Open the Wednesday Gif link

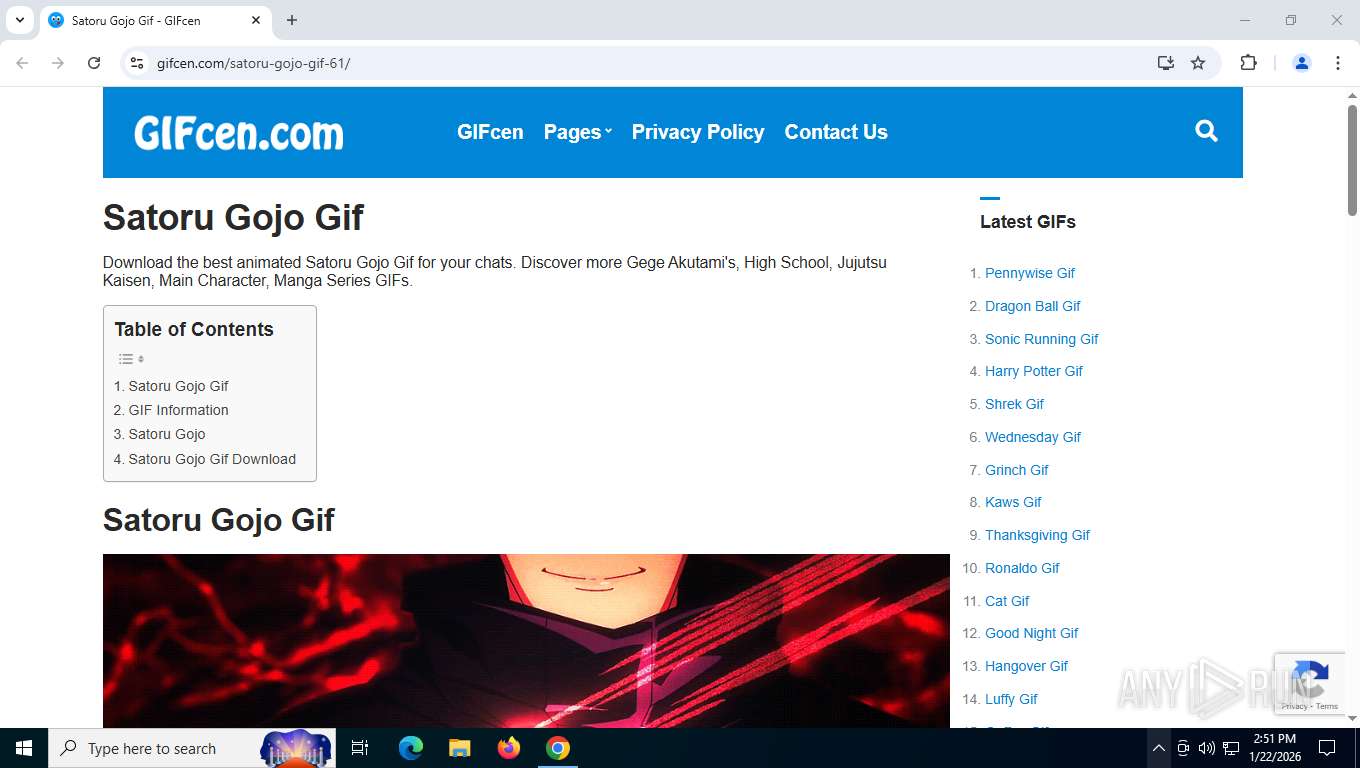tap(1033, 437)
